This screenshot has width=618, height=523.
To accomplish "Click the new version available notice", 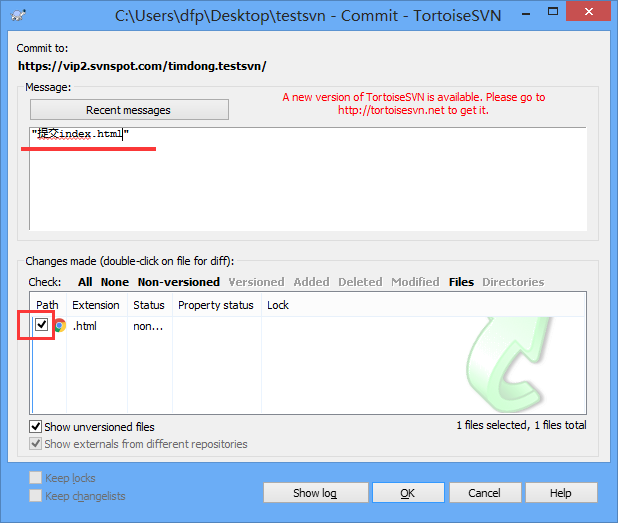I will 414,103.
